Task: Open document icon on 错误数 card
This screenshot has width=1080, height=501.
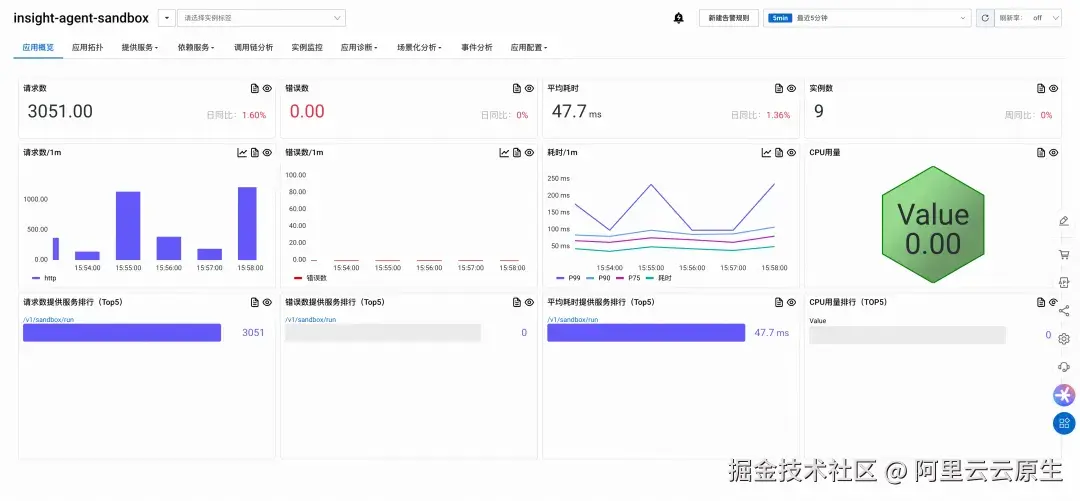Action: 517,88
